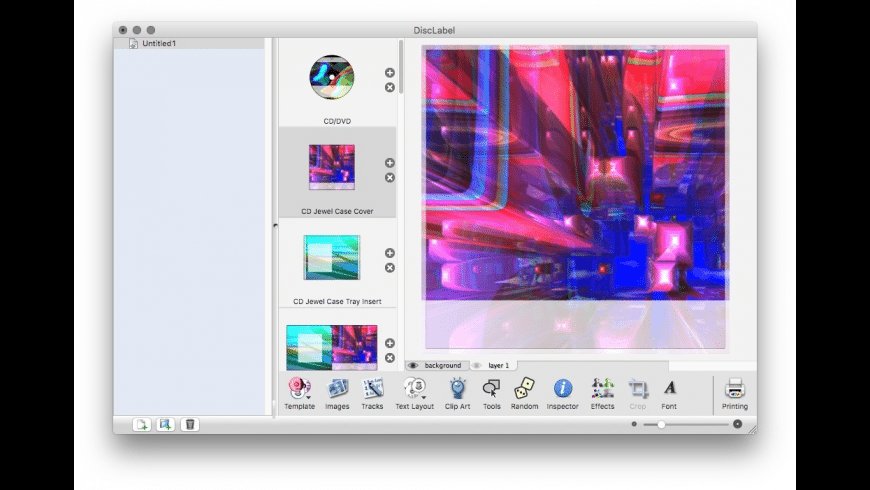
Task: Open the Inspector panel
Action: [562, 390]
